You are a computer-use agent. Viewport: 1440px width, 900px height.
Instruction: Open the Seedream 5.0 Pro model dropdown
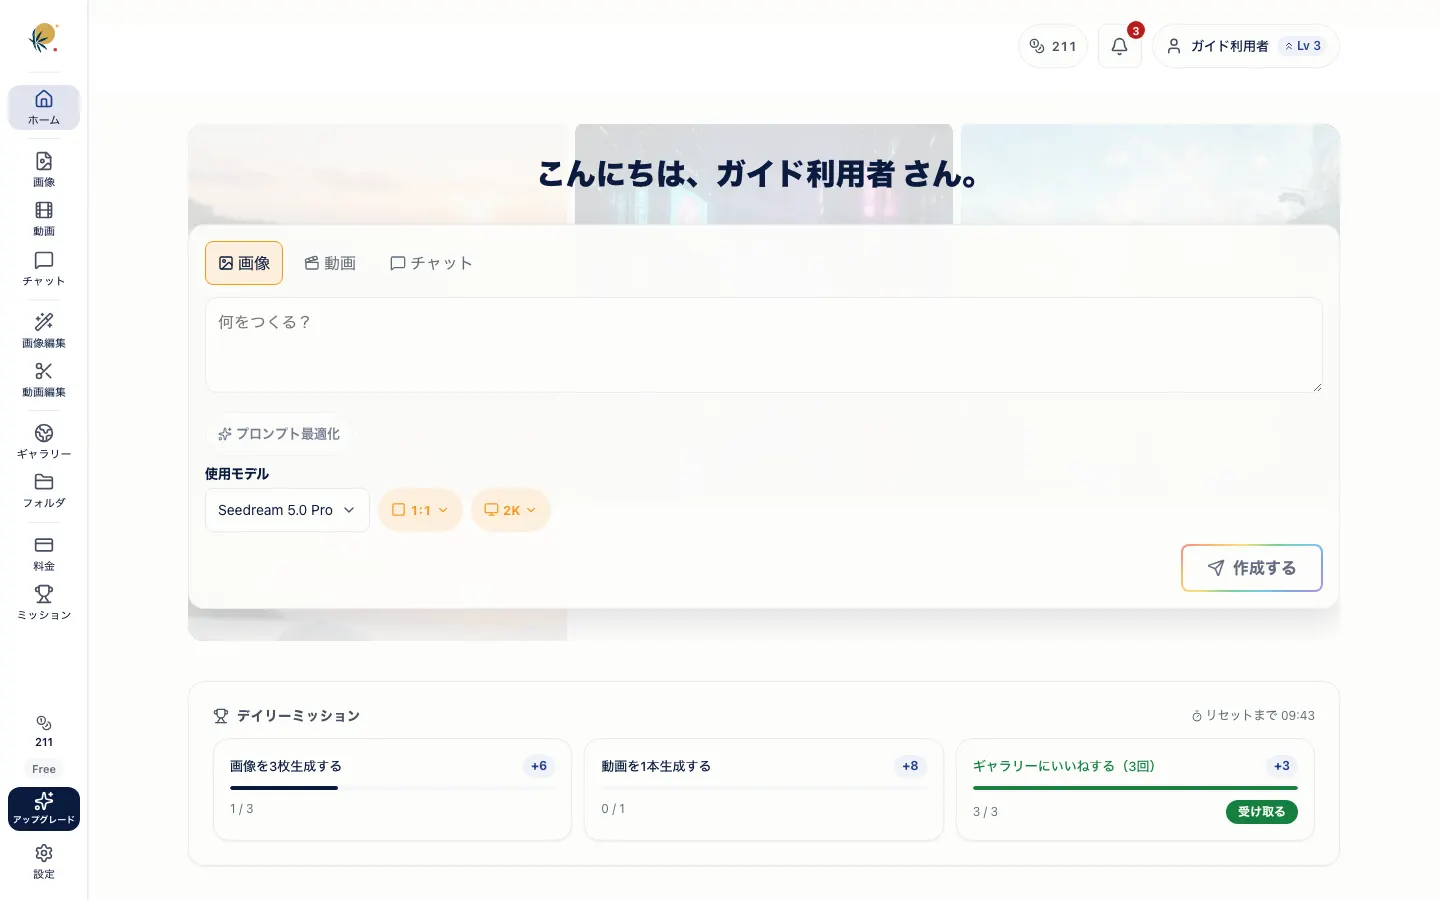pos(287,510)
